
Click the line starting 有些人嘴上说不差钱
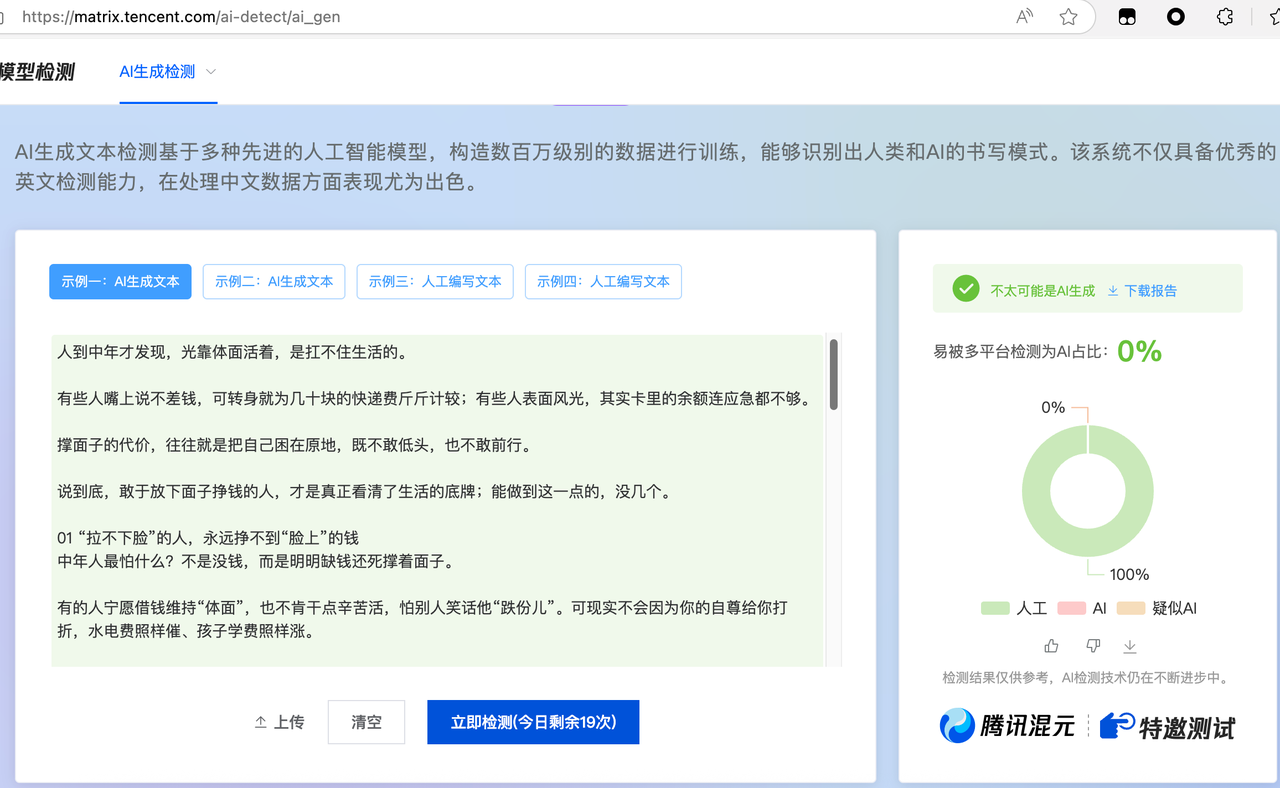[433, 399]
